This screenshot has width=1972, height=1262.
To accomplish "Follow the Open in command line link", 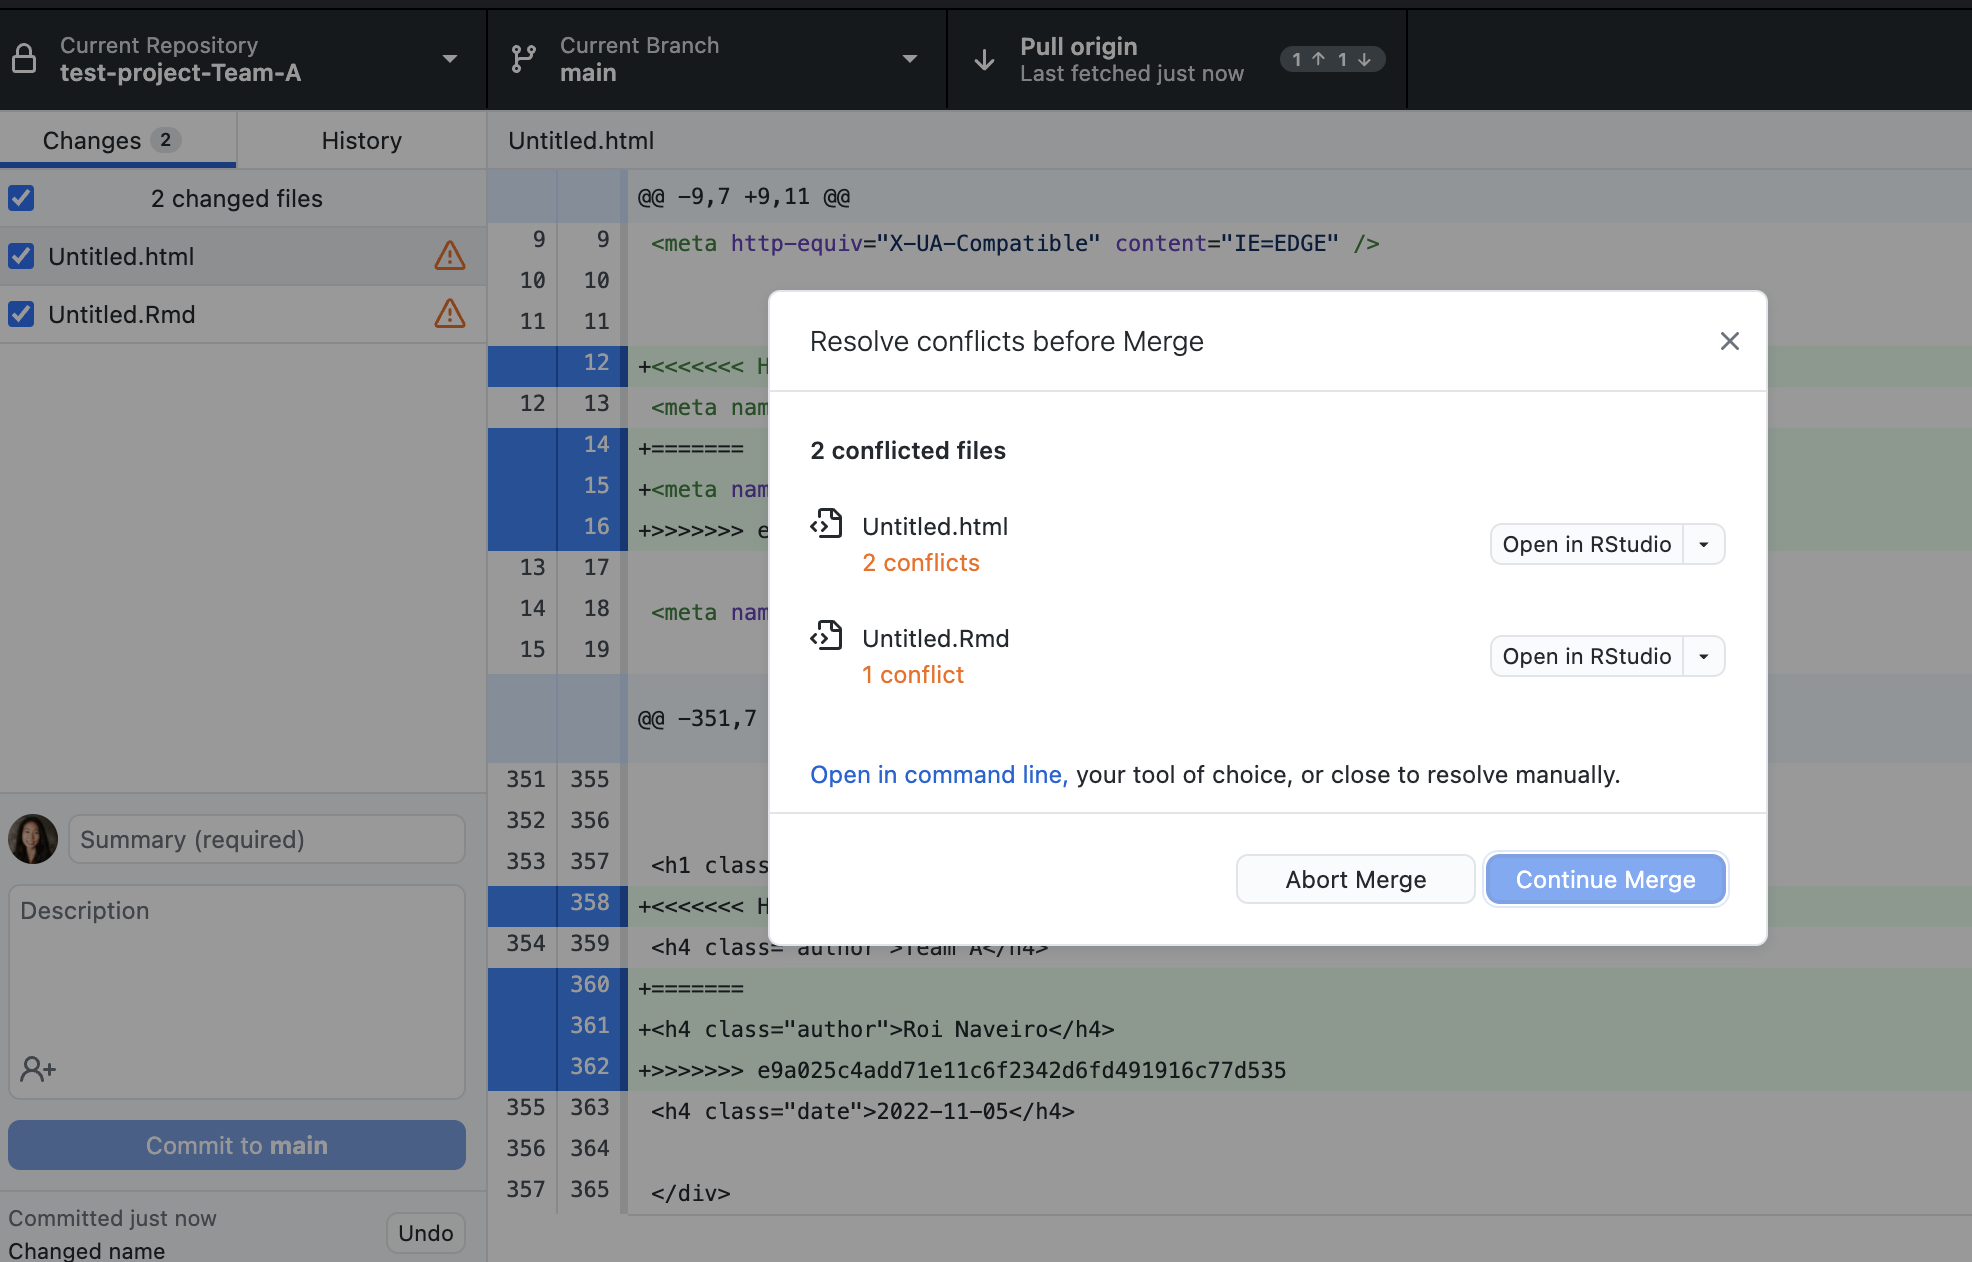I will point(938,775).
